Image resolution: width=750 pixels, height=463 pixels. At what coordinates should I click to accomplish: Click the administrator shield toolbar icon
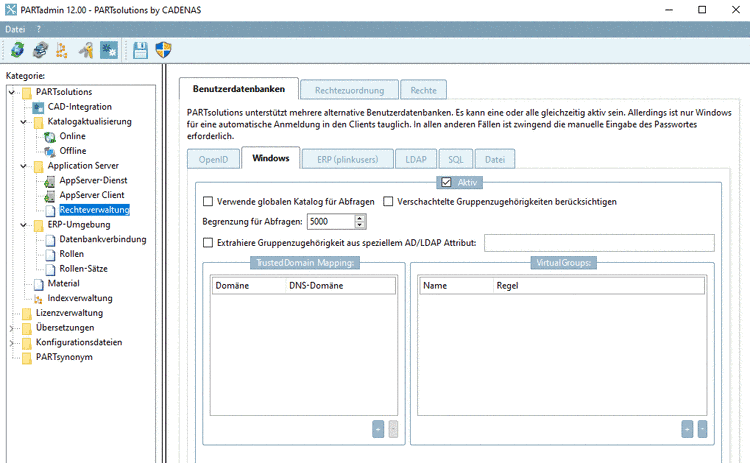coord(164,50)
